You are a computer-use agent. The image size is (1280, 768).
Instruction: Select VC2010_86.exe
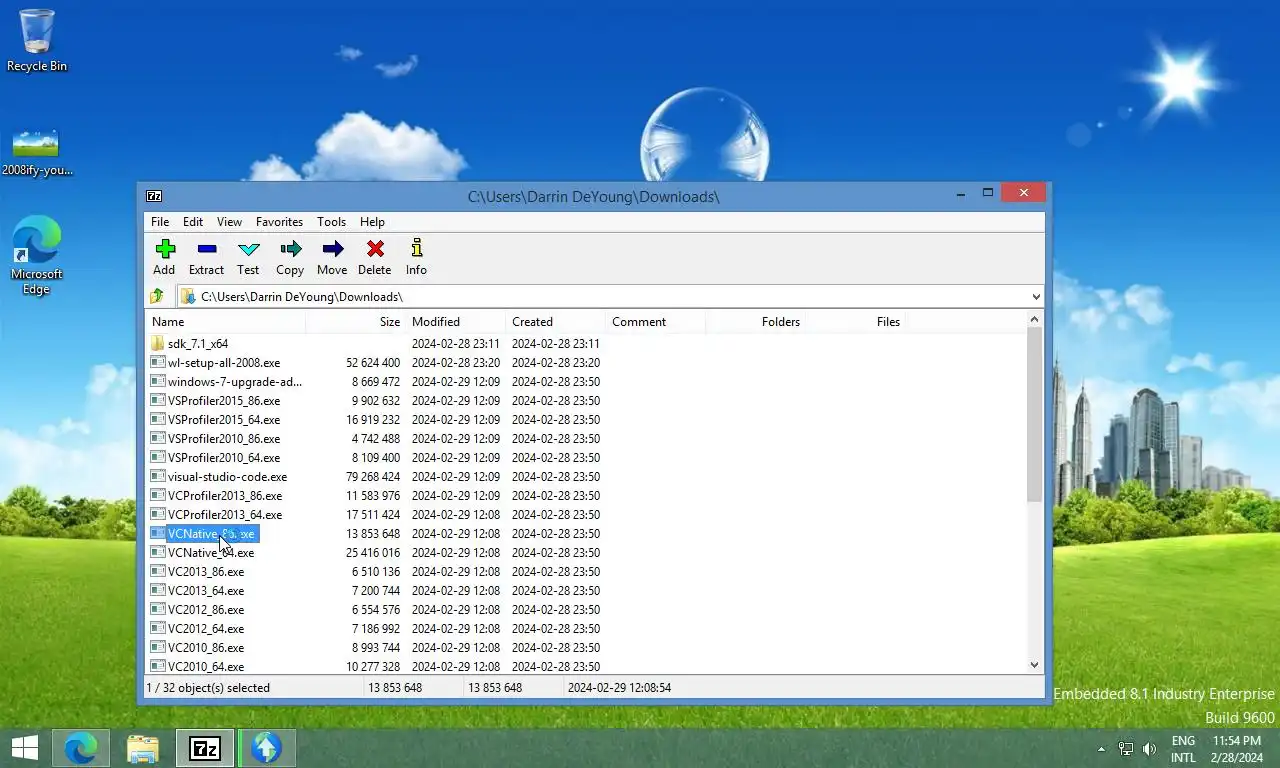(206, 647)
